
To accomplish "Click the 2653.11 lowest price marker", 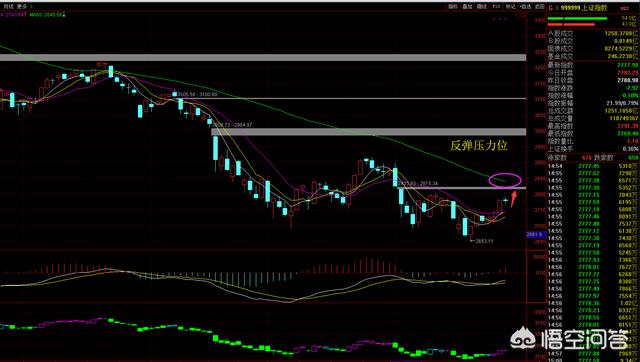I will tap(484, 241).
